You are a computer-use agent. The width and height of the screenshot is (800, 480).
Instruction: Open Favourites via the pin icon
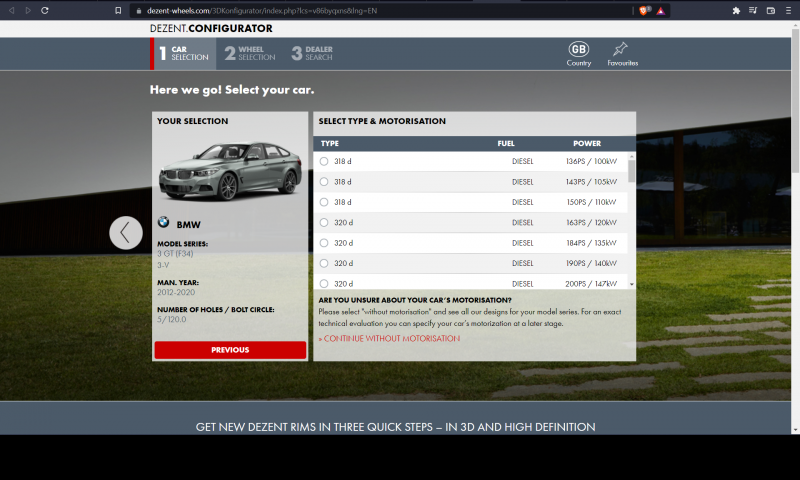(622, 54)
